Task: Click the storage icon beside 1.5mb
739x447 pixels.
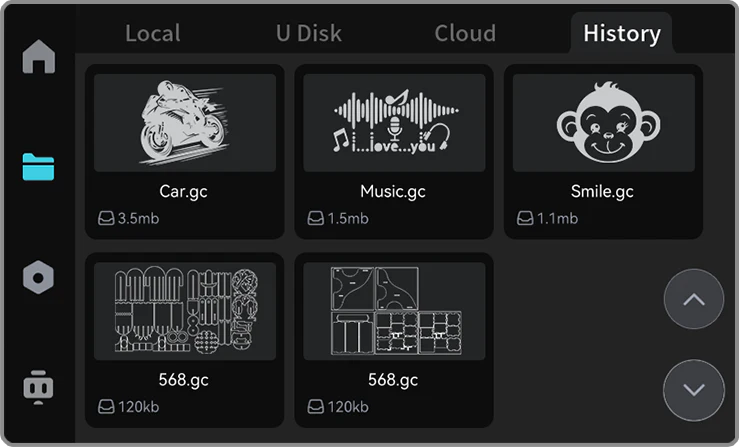Action: [315, 218]
